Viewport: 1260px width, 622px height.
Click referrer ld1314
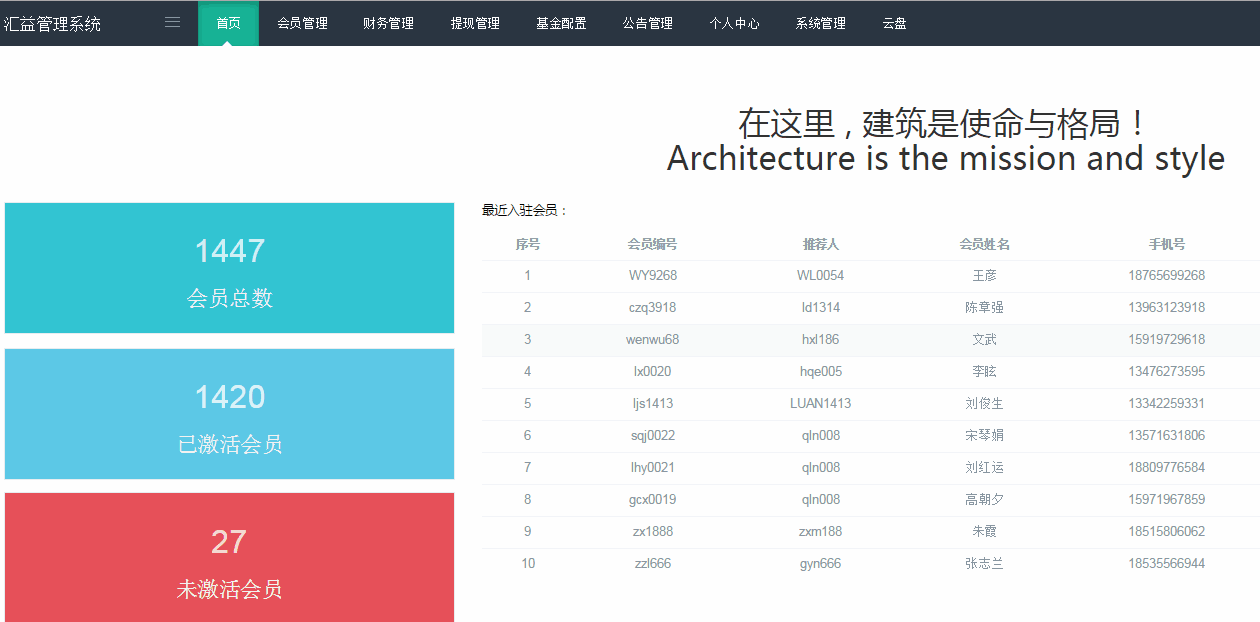[821, 308]
